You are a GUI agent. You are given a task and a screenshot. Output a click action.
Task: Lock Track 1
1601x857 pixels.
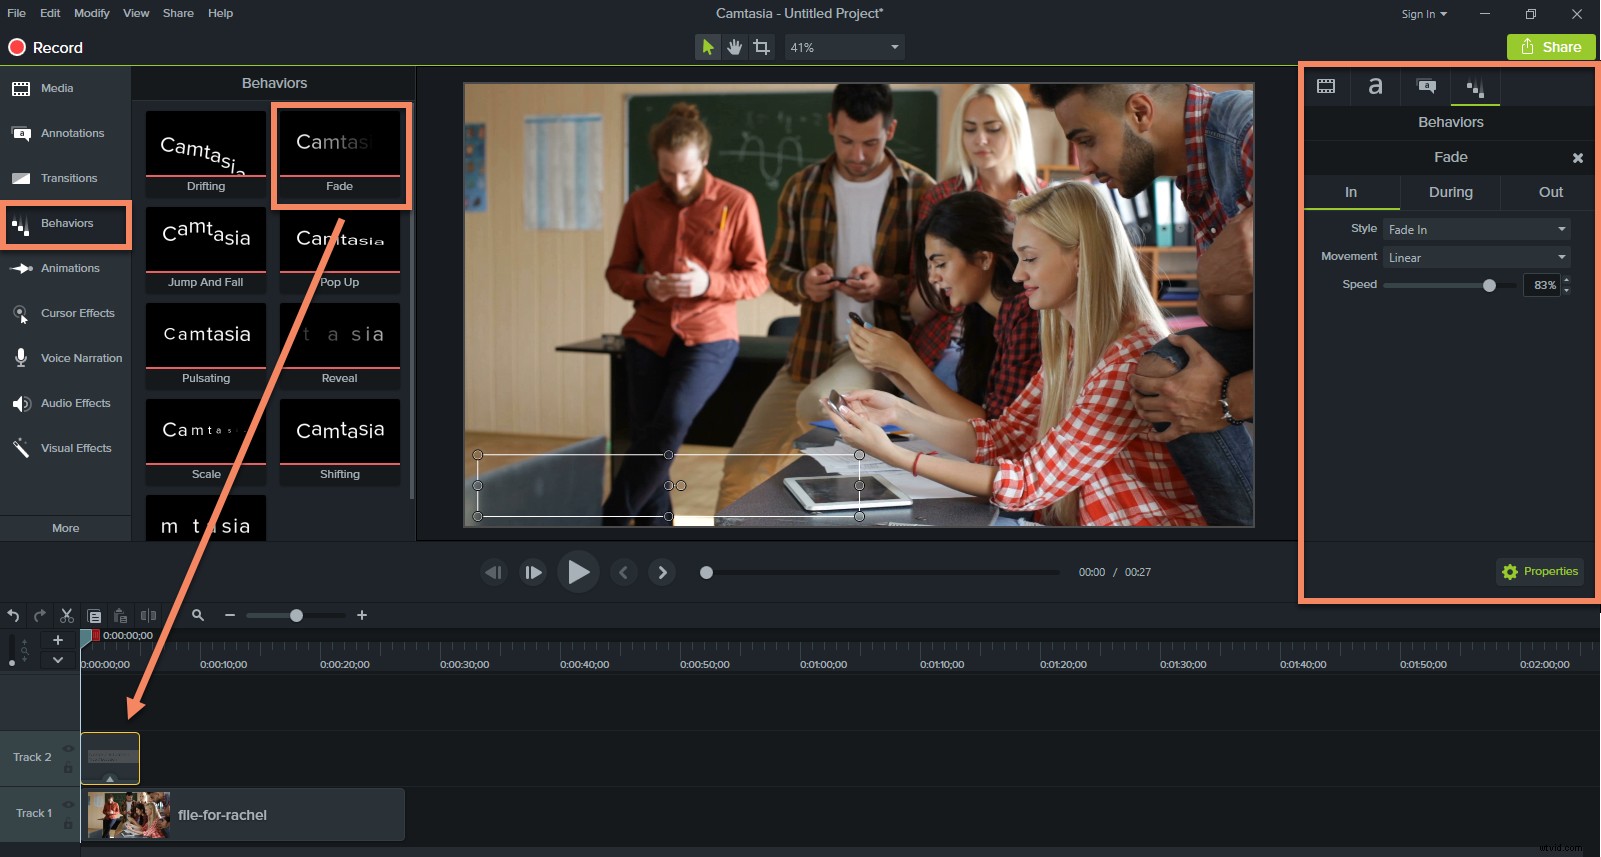[68, 824]
